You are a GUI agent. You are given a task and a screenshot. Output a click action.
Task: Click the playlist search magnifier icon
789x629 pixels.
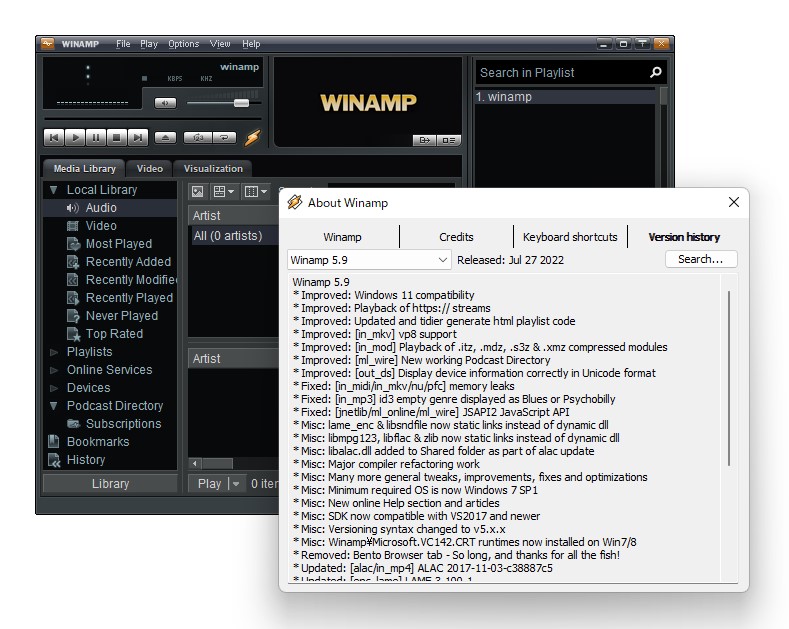655,72
